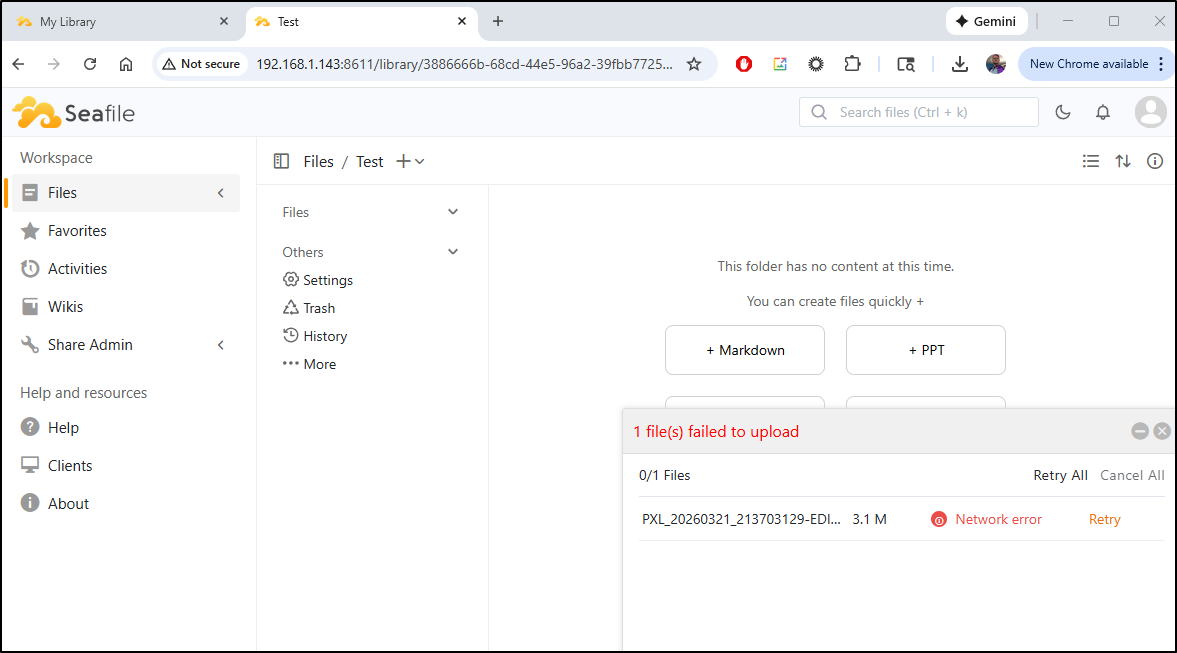Expand Share Admin submenu arrow
This screenshot has width=1177, height=653.
click(x=221, y=345)
